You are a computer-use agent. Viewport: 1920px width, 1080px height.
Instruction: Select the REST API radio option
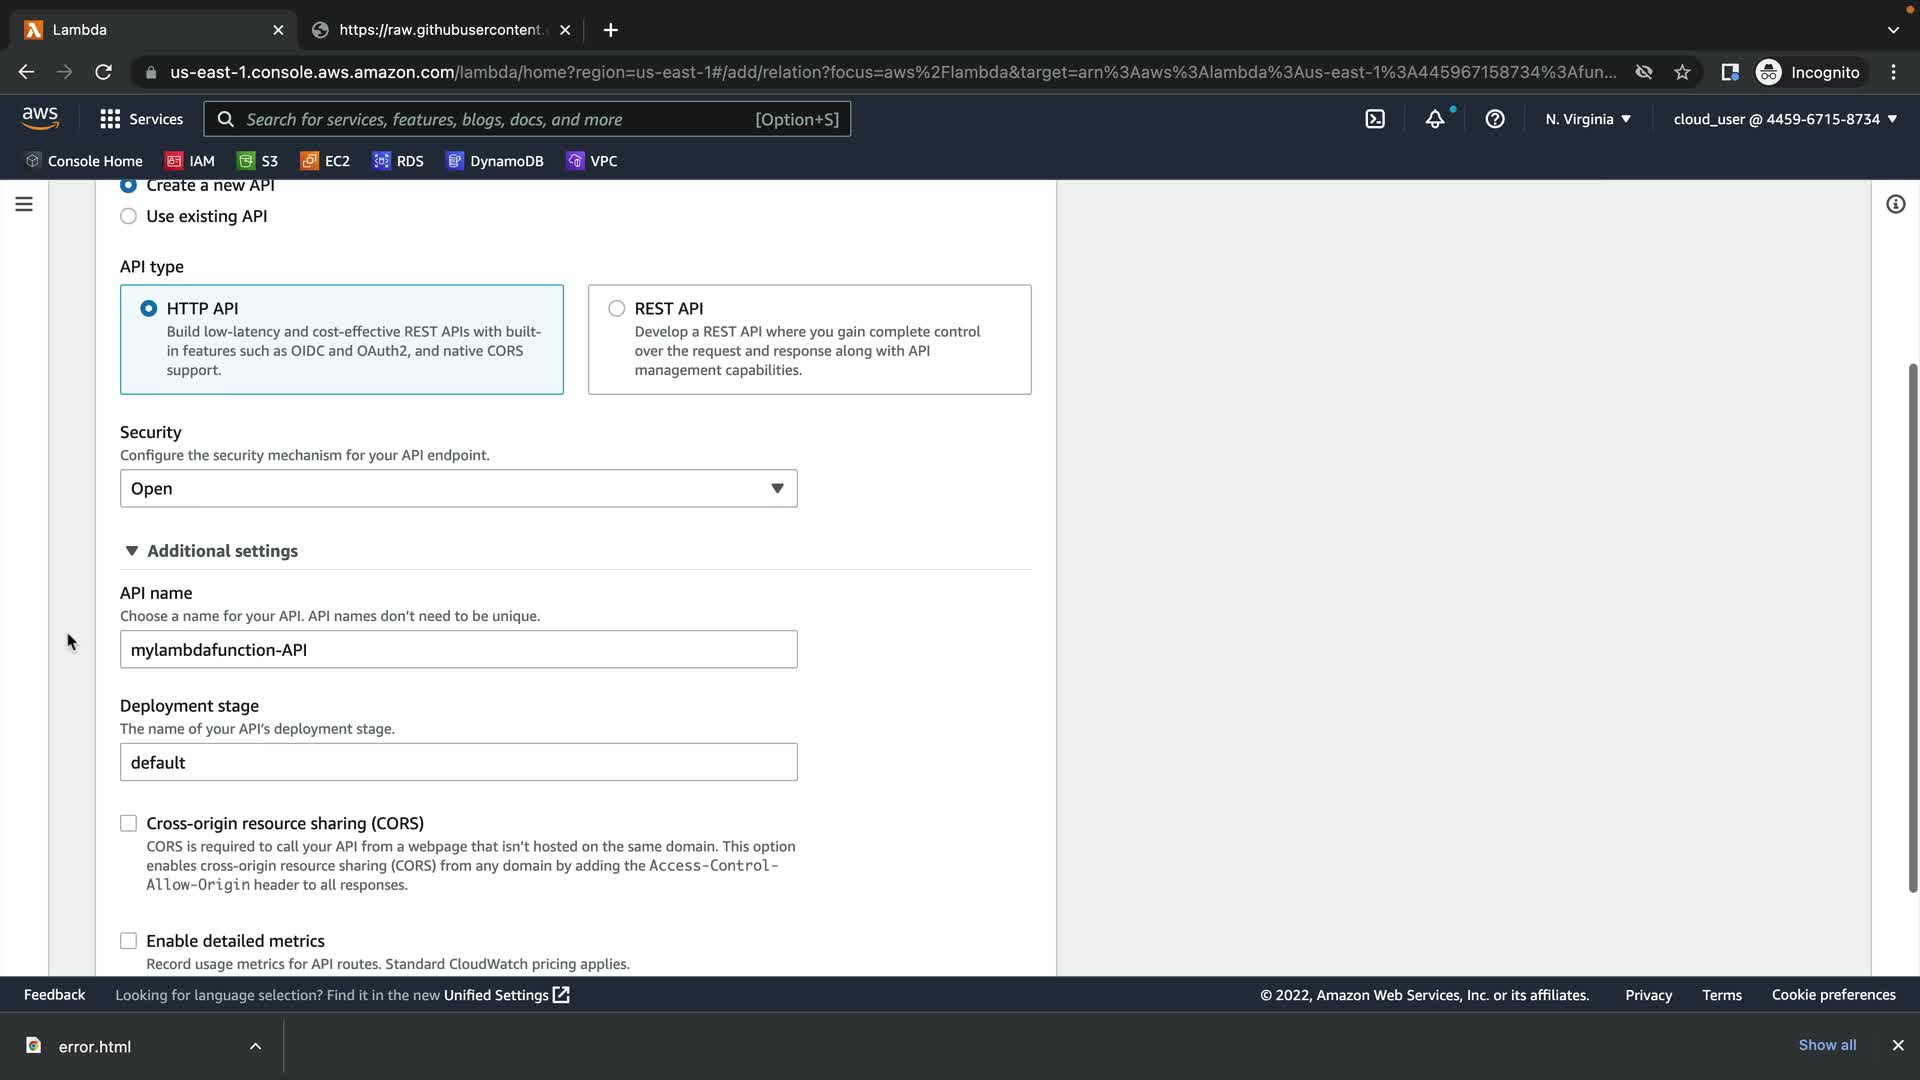617,309
